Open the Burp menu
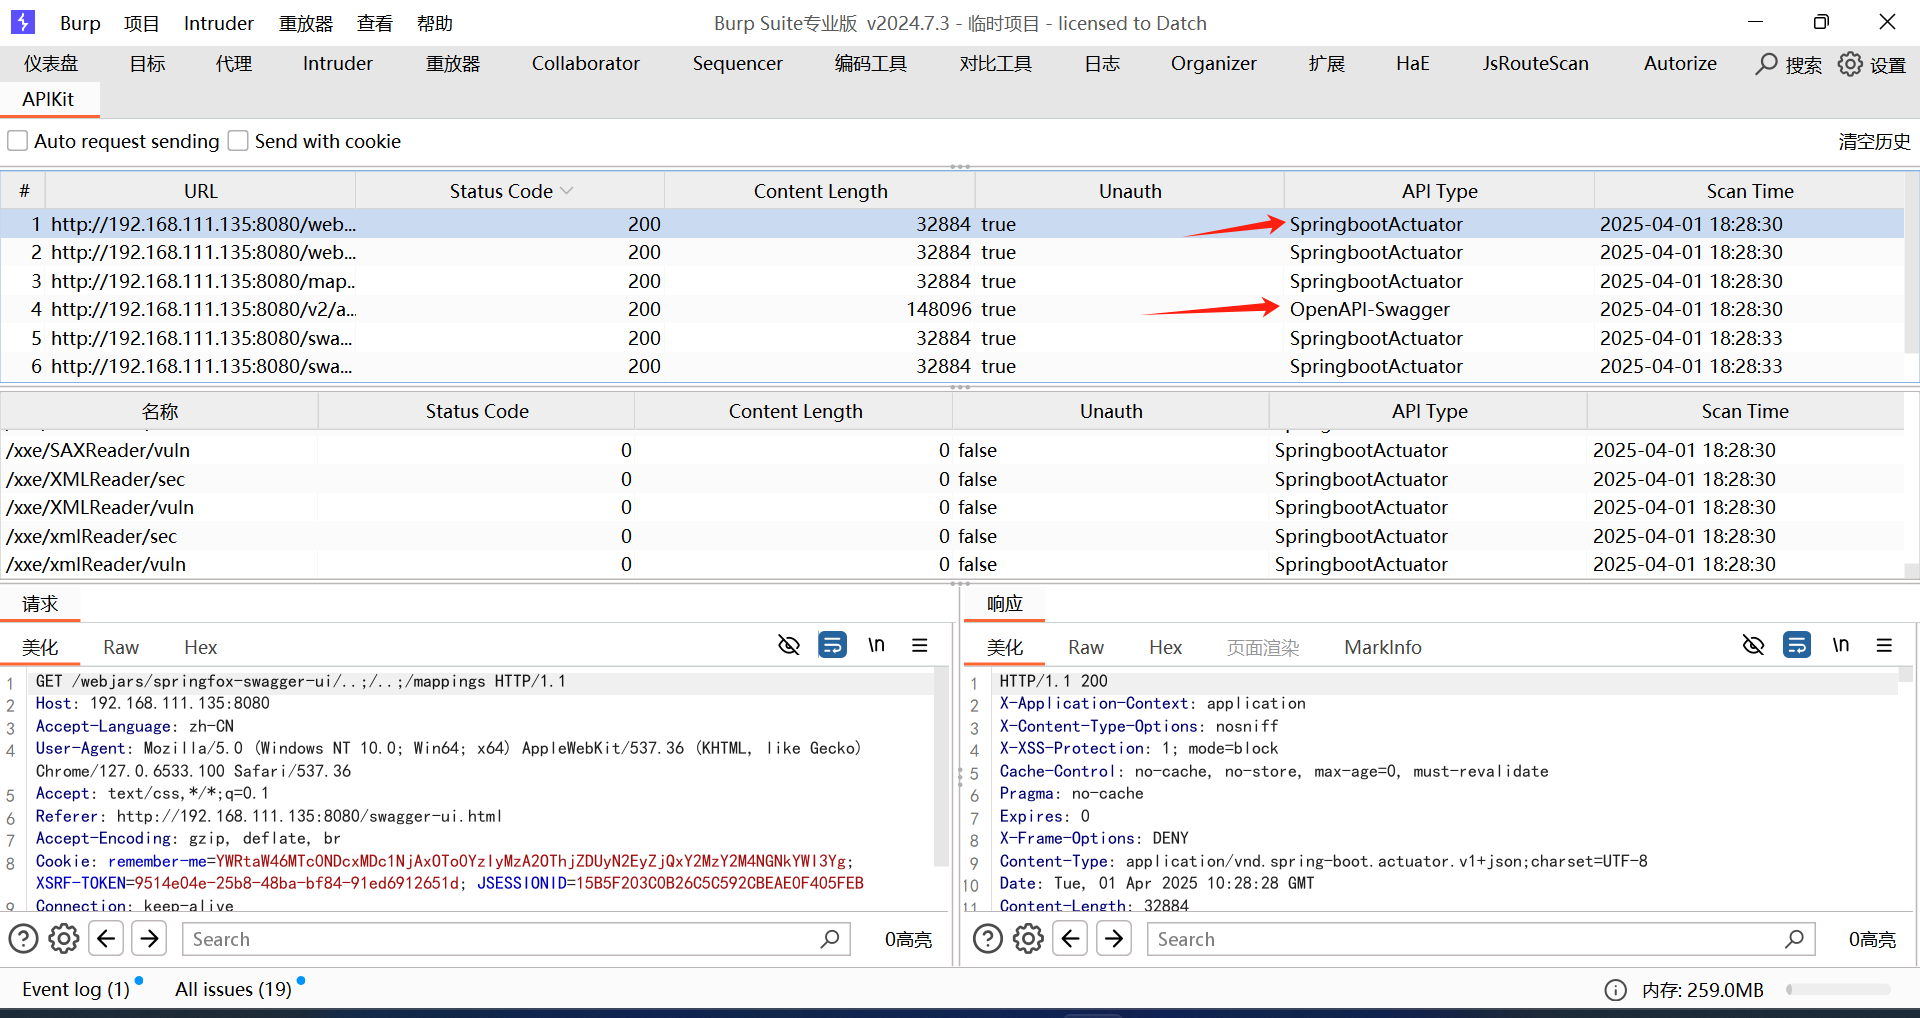 80,23
